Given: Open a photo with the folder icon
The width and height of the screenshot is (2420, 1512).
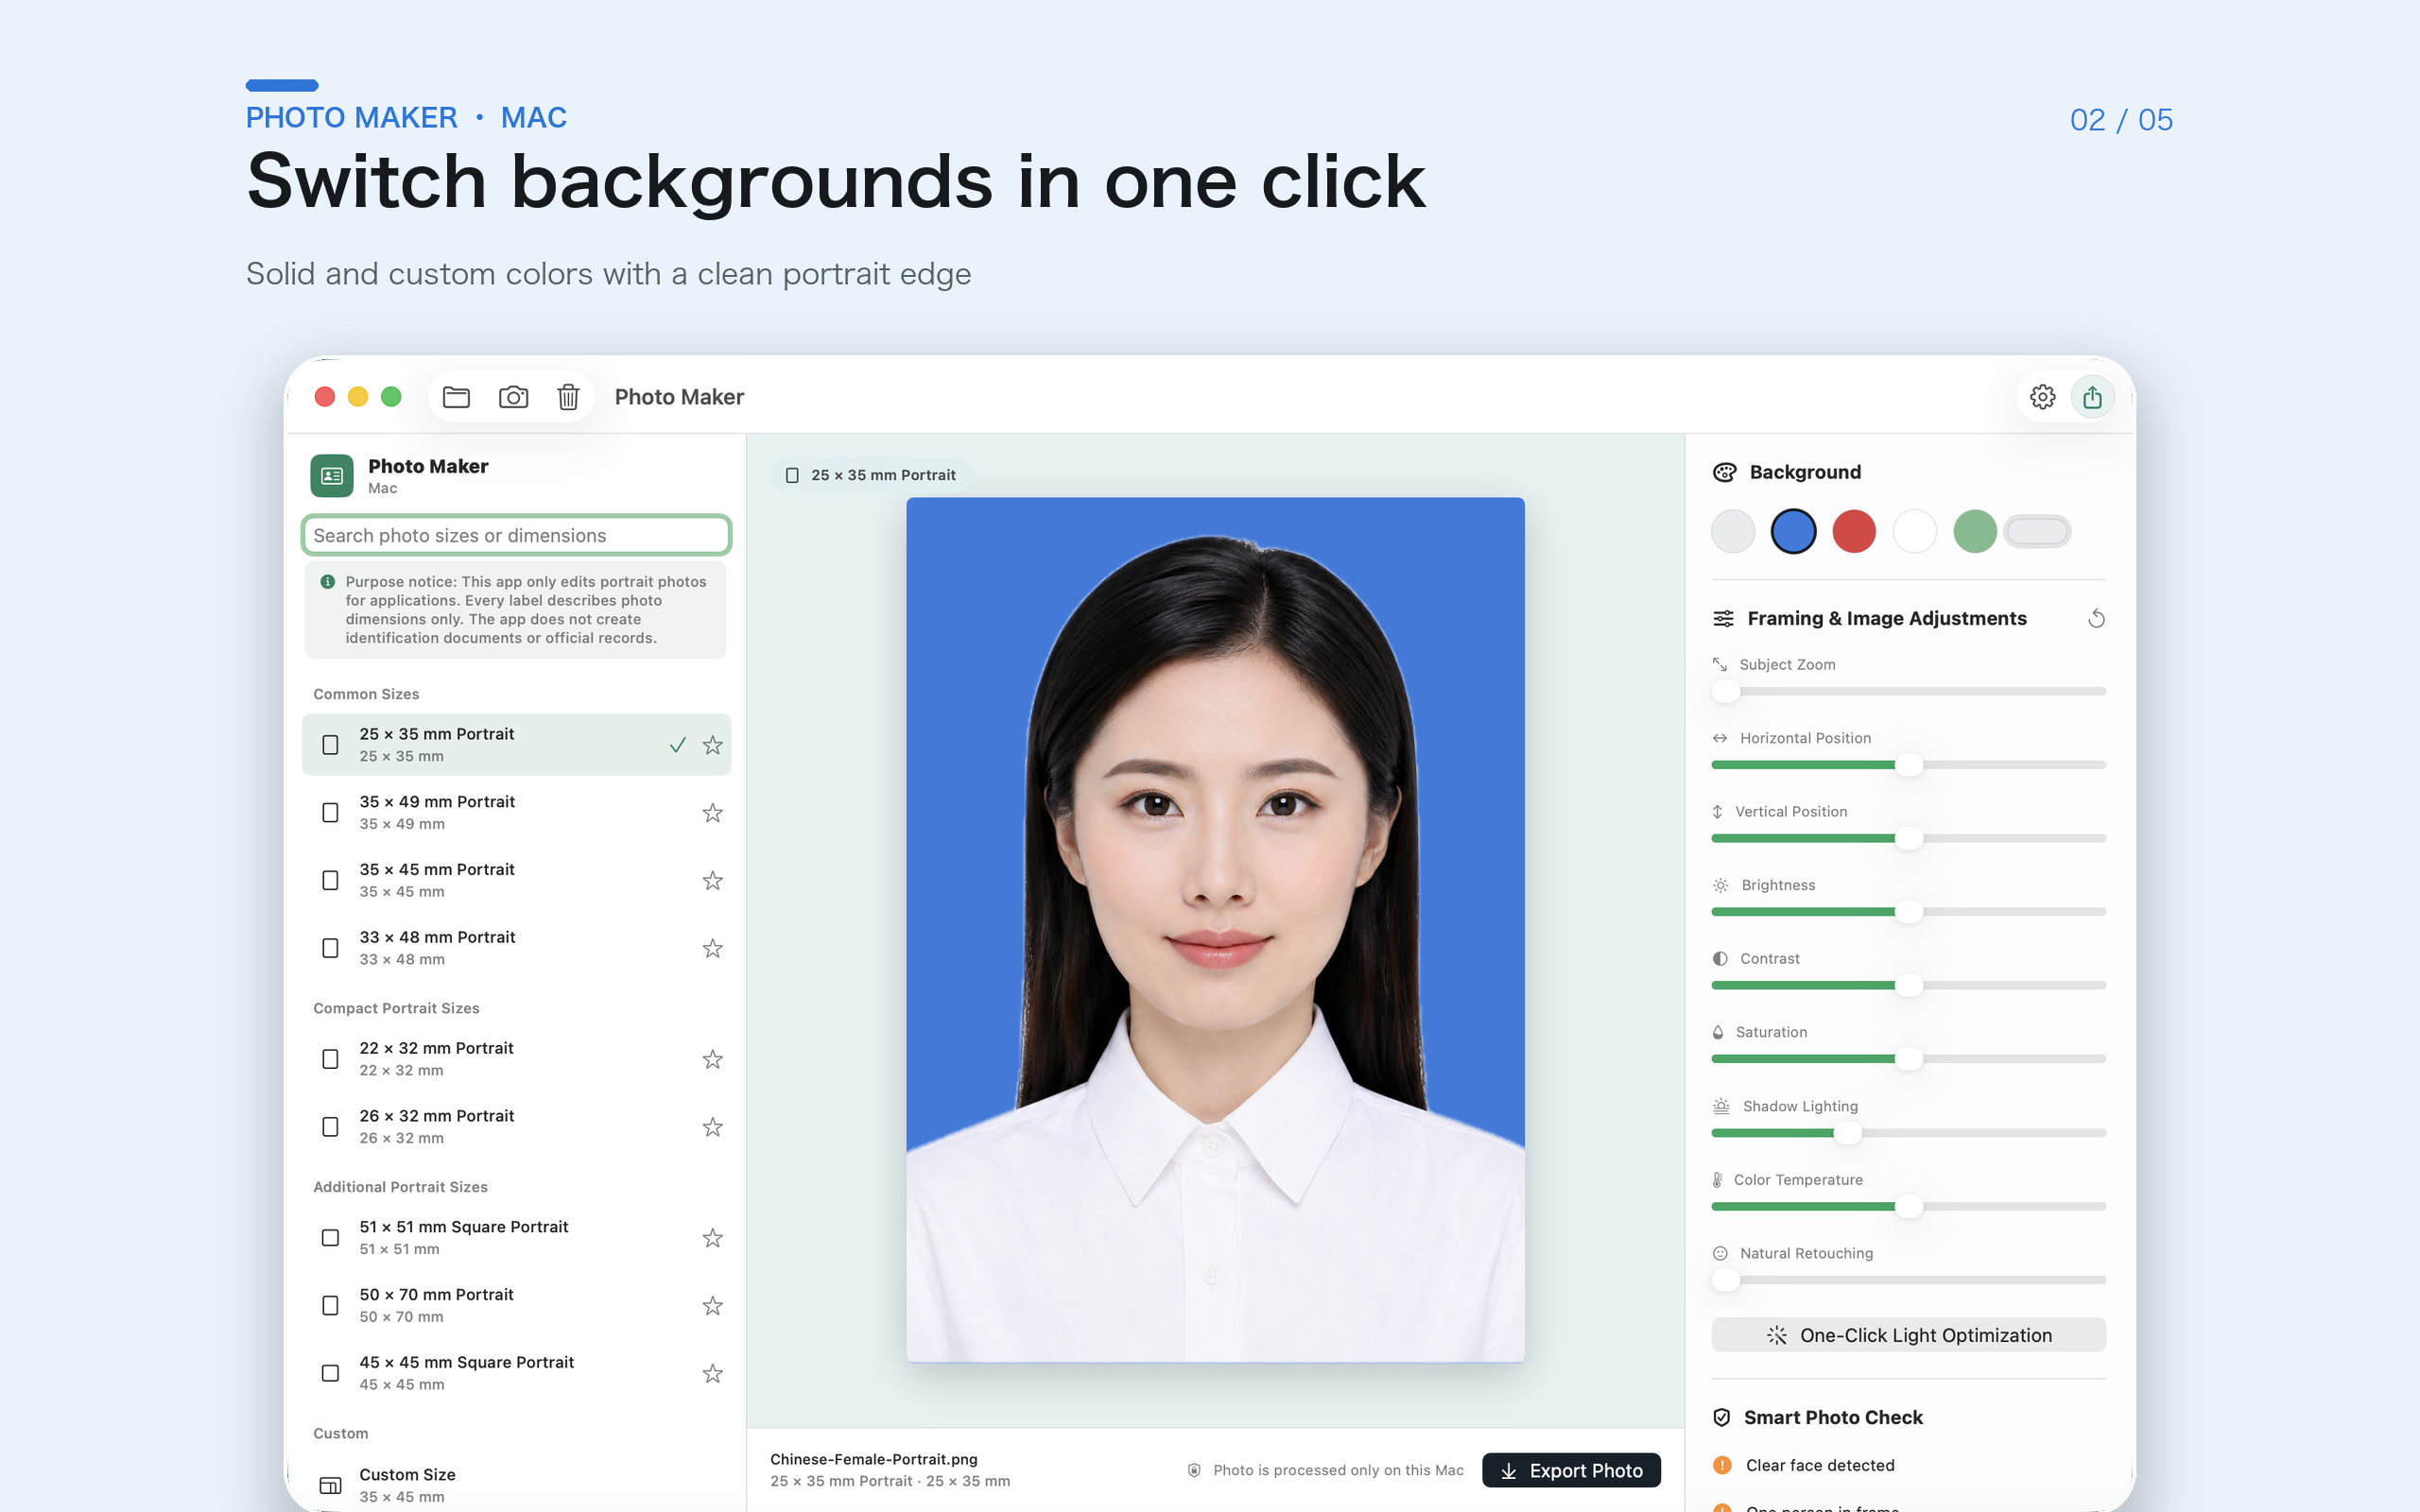Looking at the screenshot, I should [456, 397].
